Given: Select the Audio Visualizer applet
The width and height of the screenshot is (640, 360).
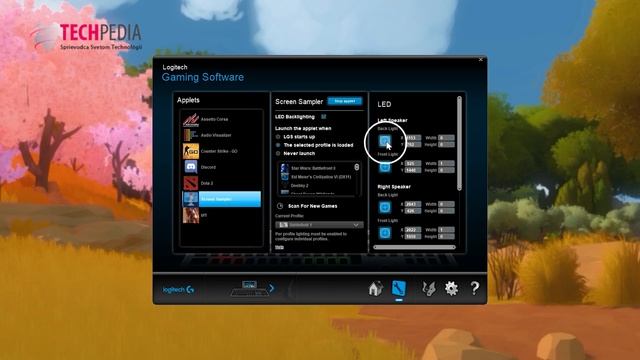Looking at the screenshot, I should [221, 135].
